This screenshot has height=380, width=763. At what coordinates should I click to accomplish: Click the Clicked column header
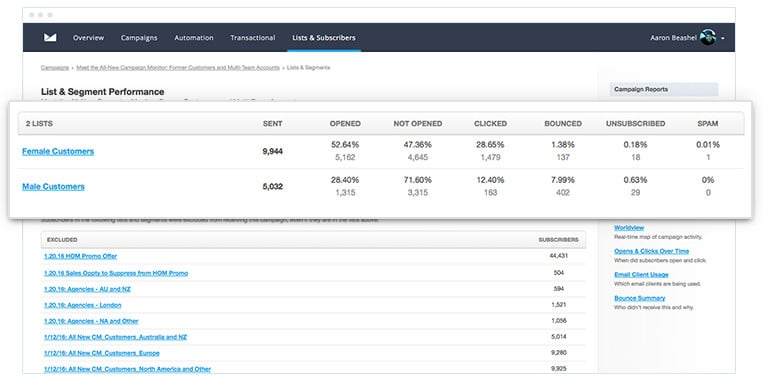490,124
